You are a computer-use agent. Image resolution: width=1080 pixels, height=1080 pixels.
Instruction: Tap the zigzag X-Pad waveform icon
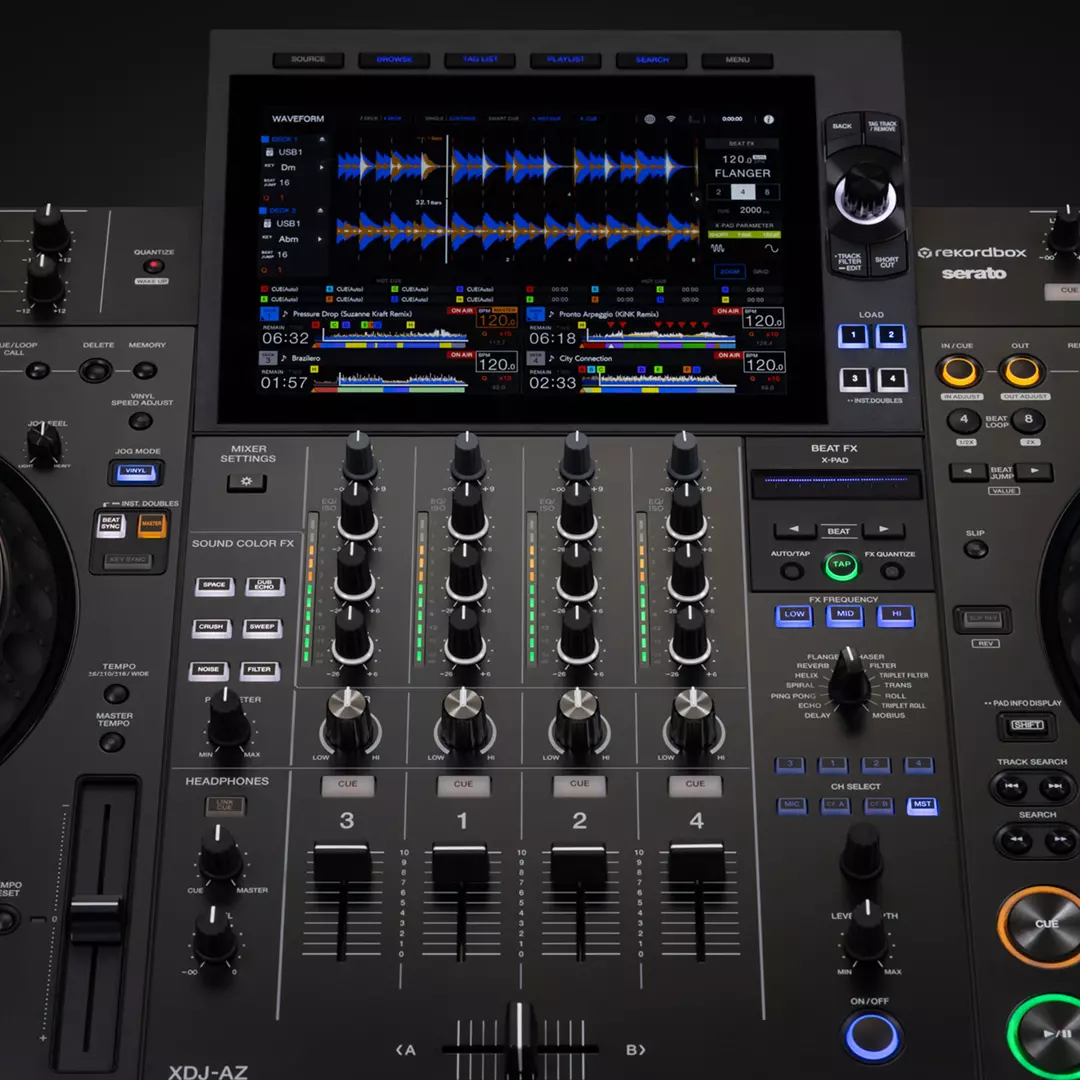click(x=718, y=248)
